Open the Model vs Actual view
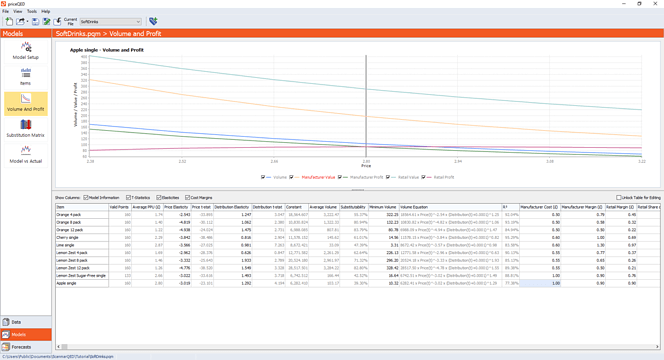 pos(26,155)
